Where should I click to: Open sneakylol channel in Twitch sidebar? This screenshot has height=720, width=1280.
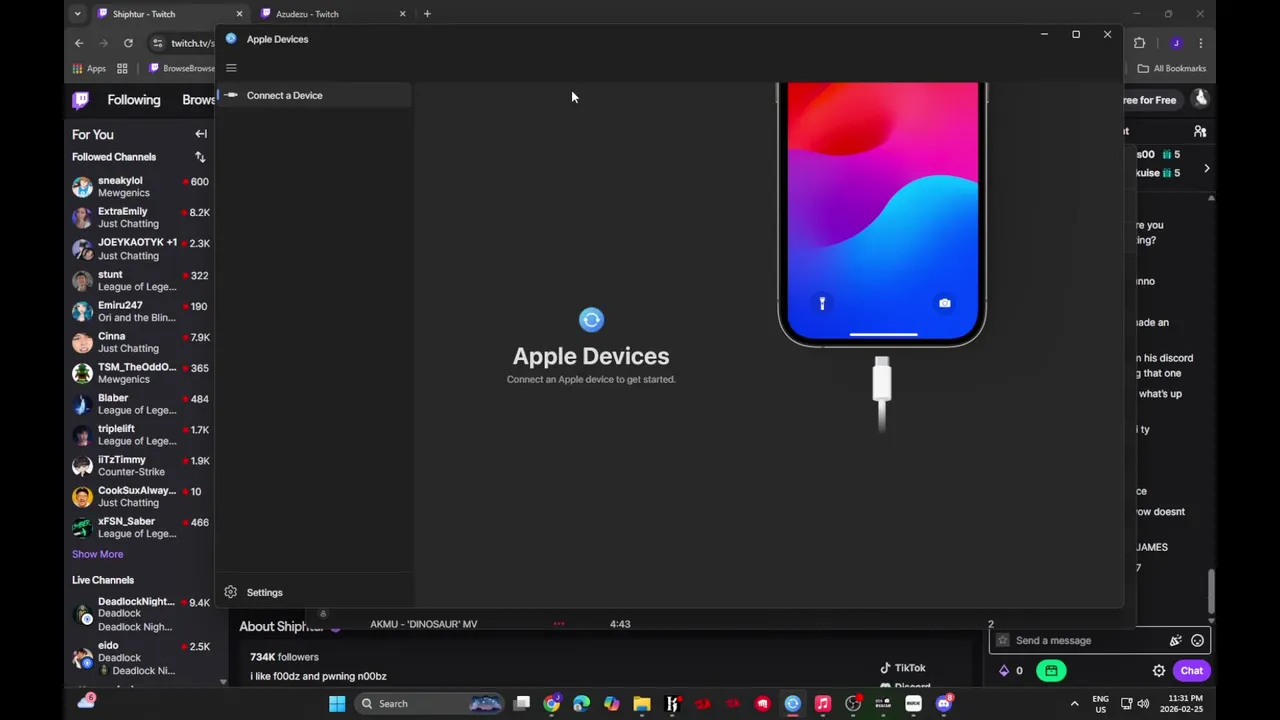click(140, 187)
